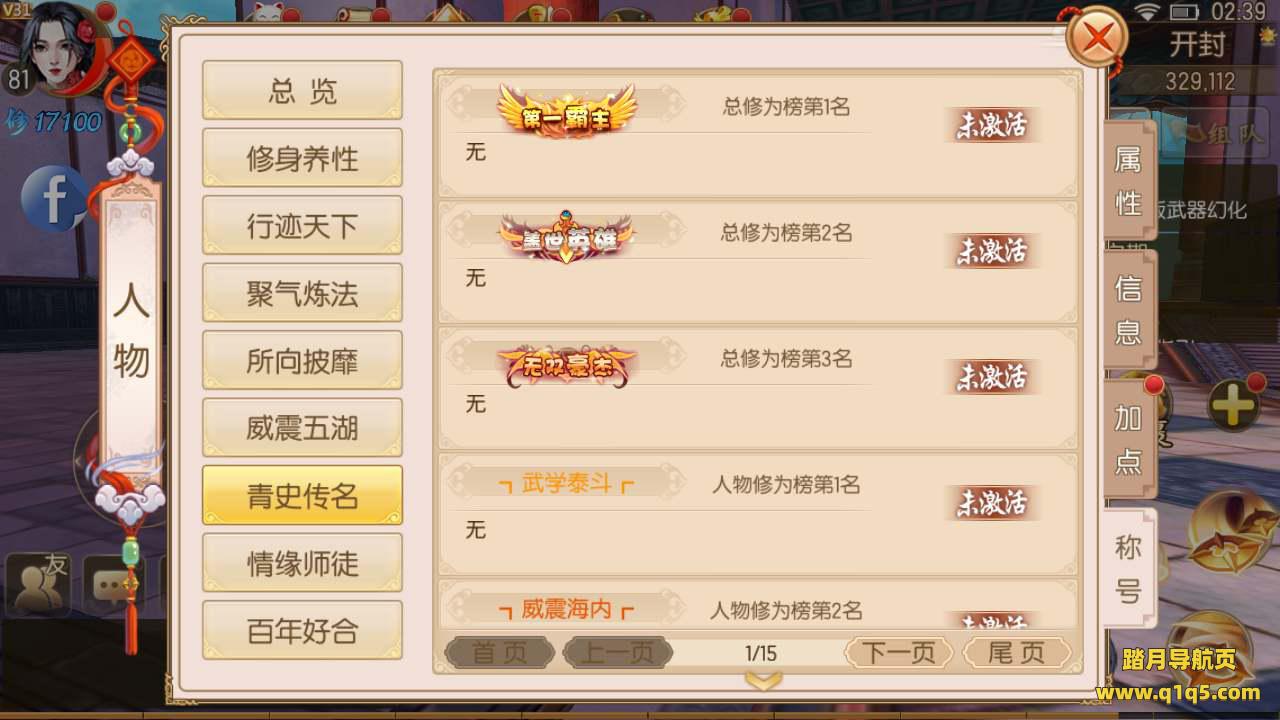Select the 盖世英雄 title badge
This screenshot has height=720, width=1280.
coord(566,236)
